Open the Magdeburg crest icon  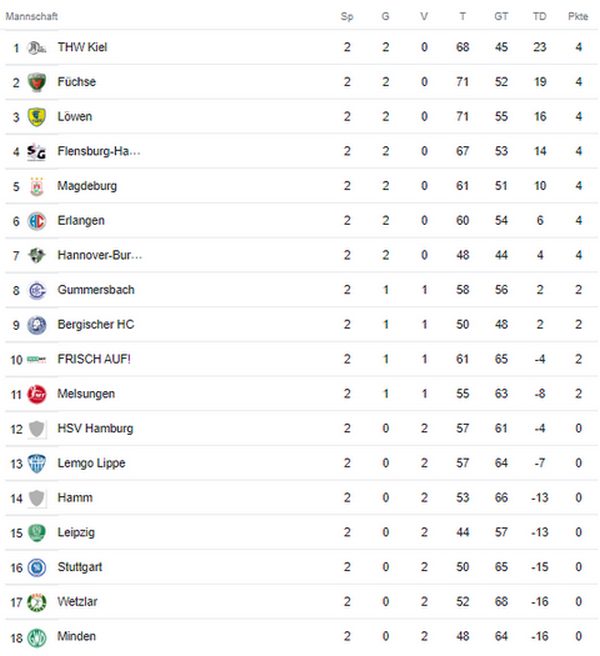(36, 186)
